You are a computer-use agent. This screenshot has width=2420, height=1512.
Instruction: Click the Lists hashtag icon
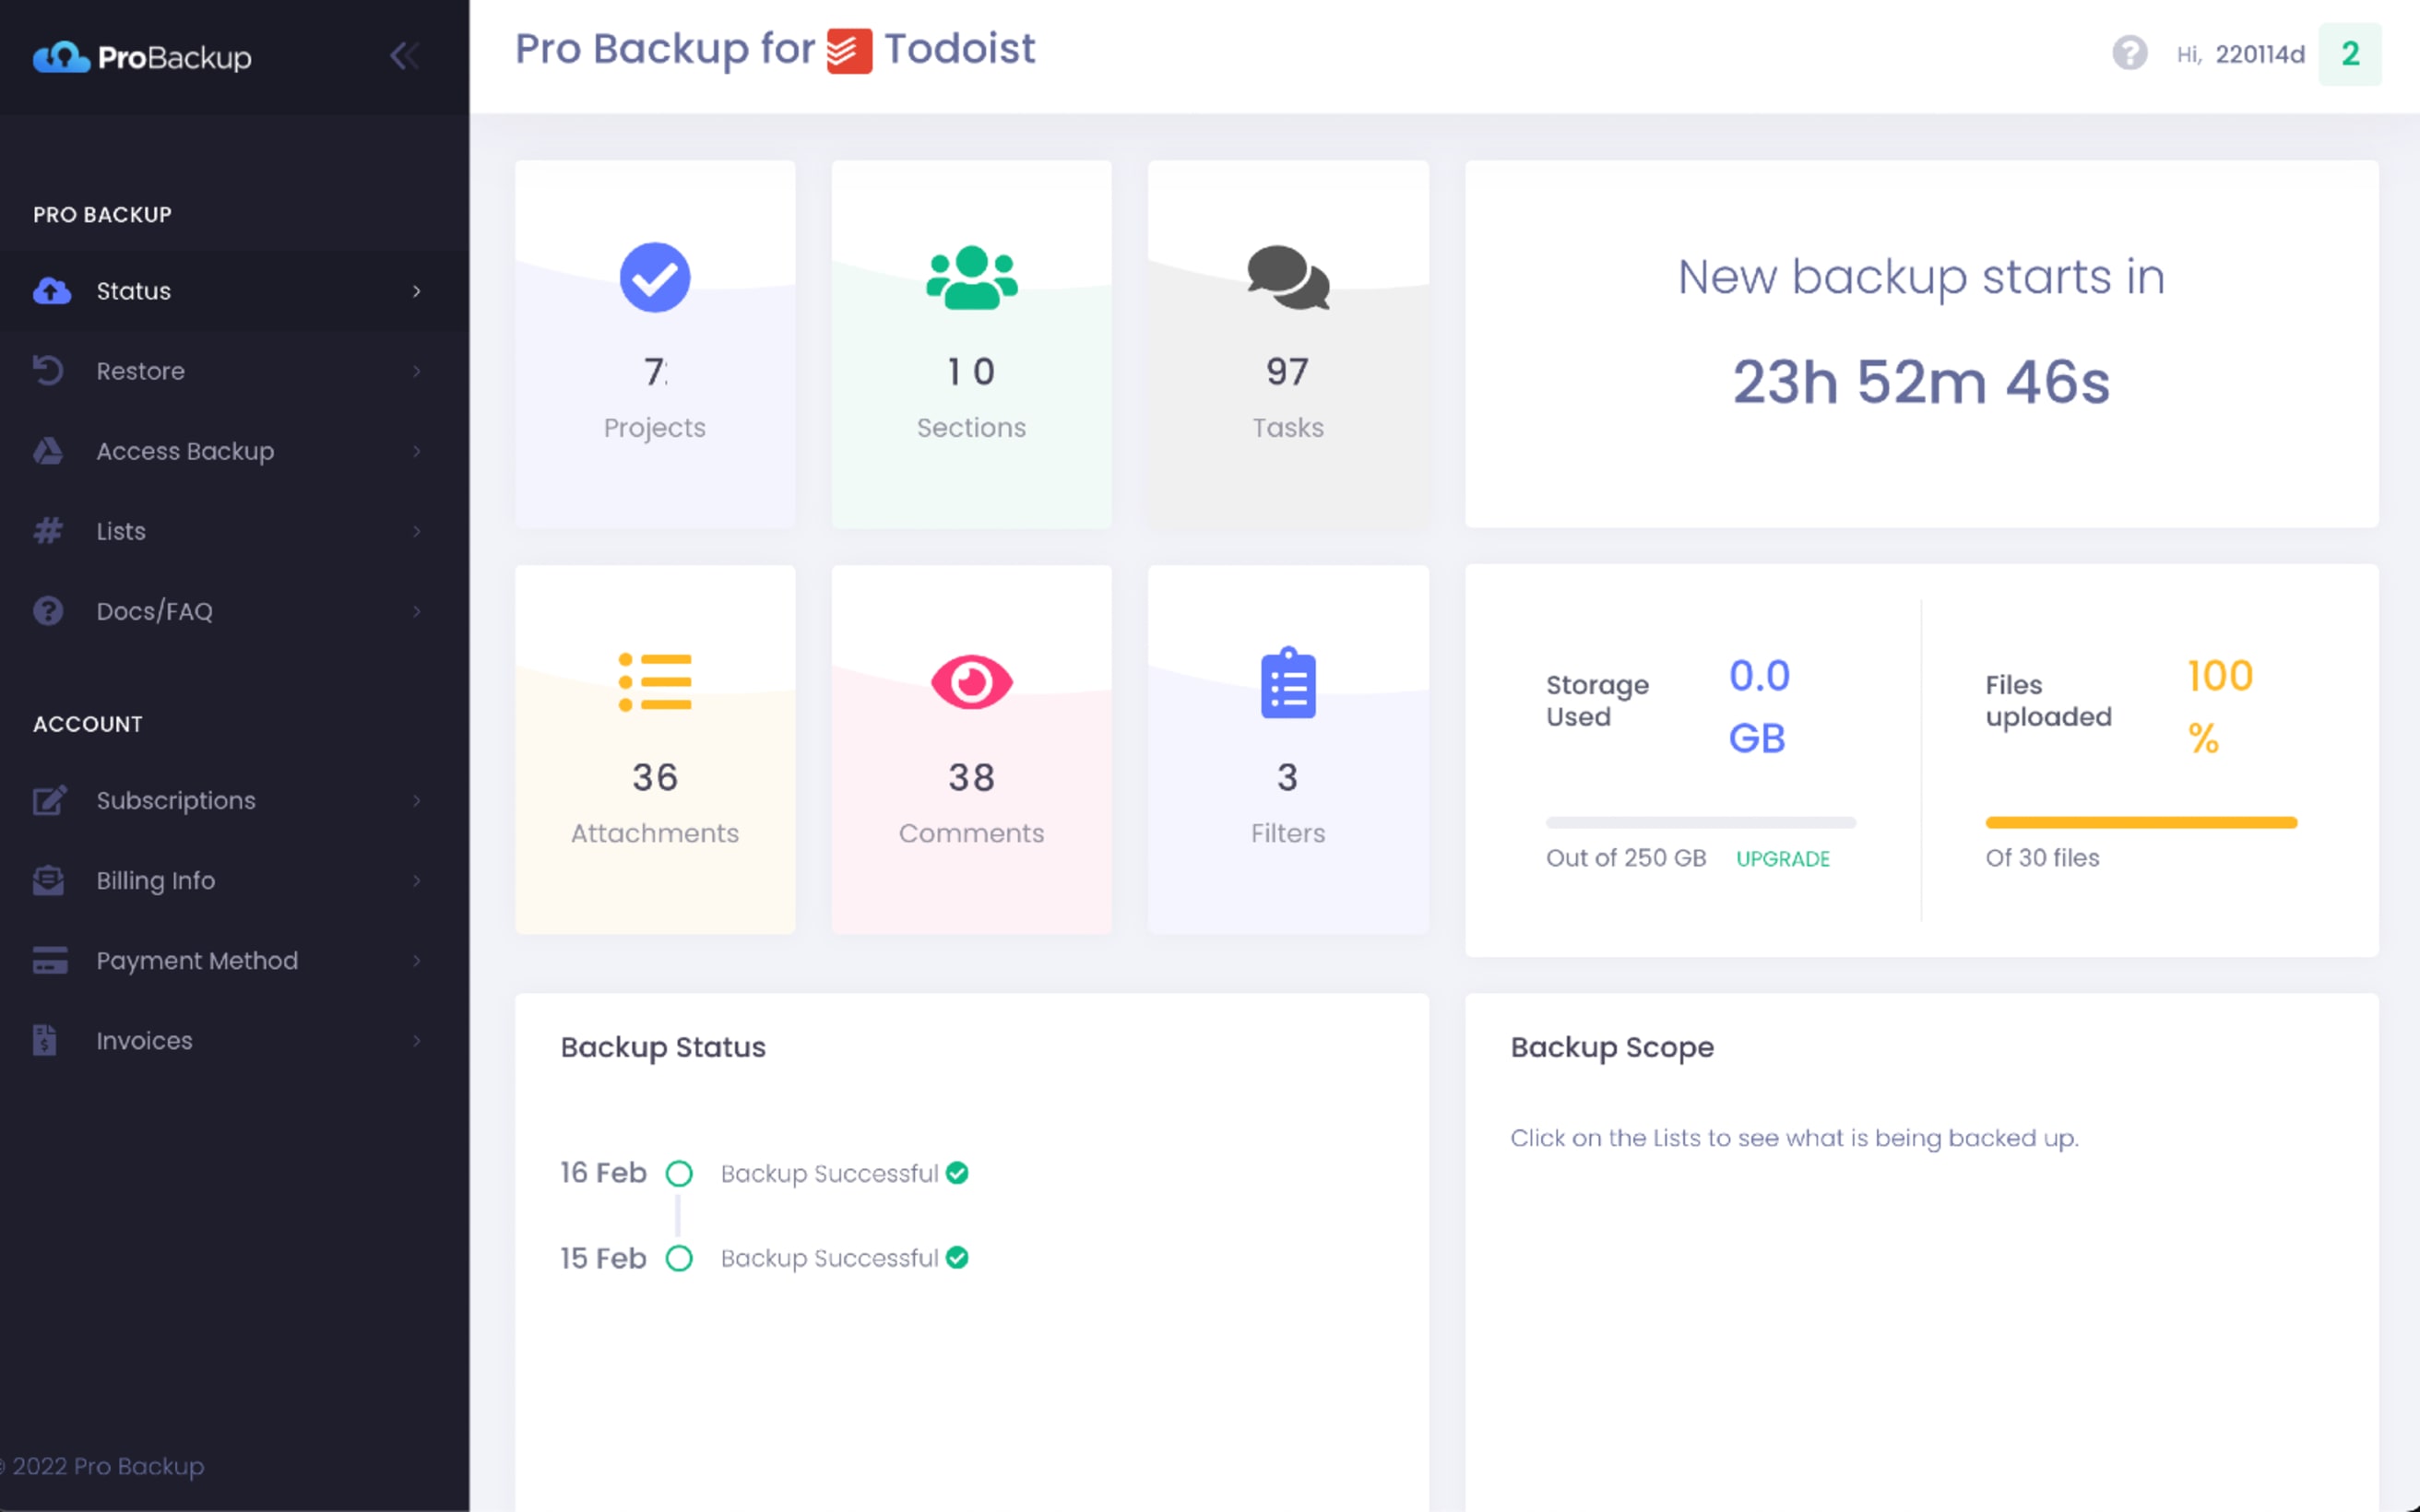click(47, 531)
